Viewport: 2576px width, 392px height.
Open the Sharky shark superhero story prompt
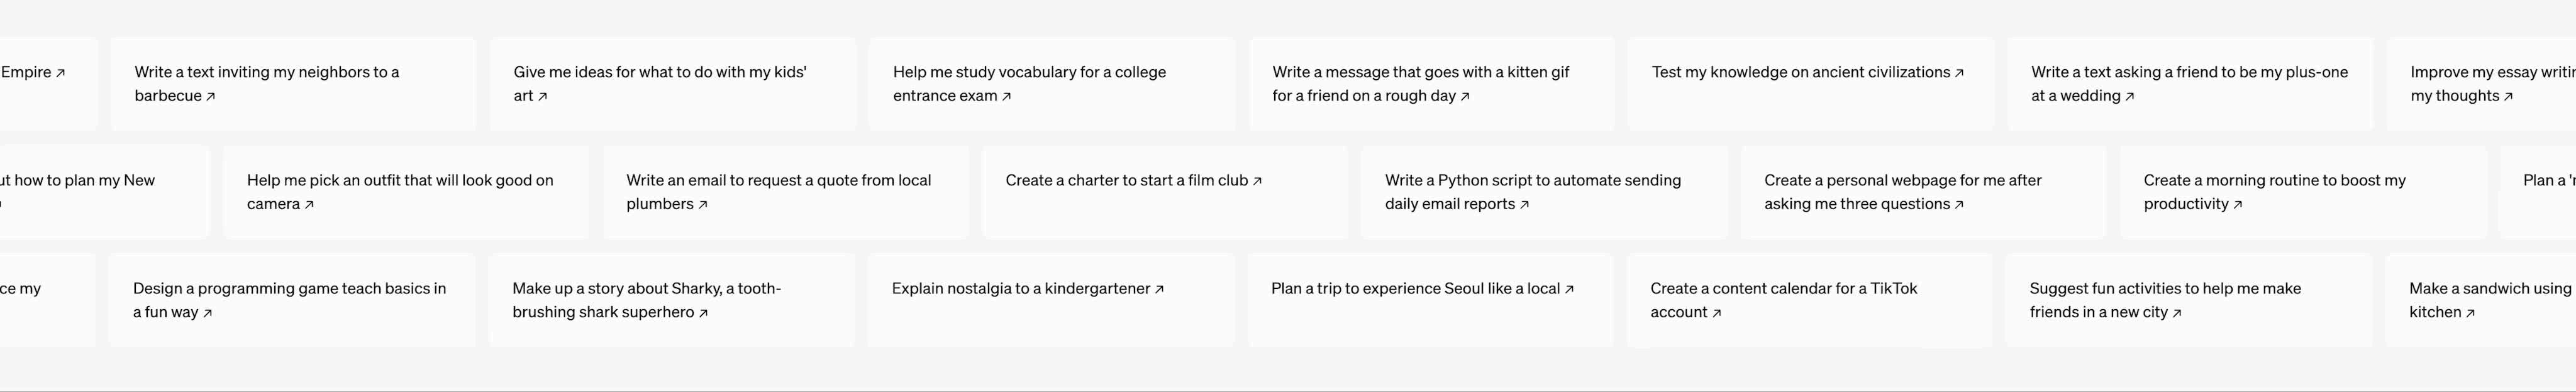click(671, 300)
